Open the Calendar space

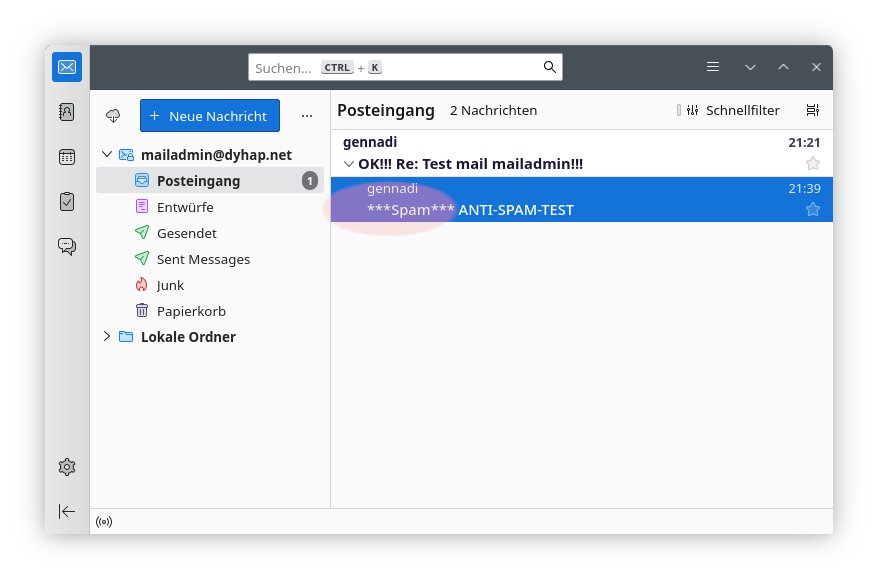click(x=67, y=157)
